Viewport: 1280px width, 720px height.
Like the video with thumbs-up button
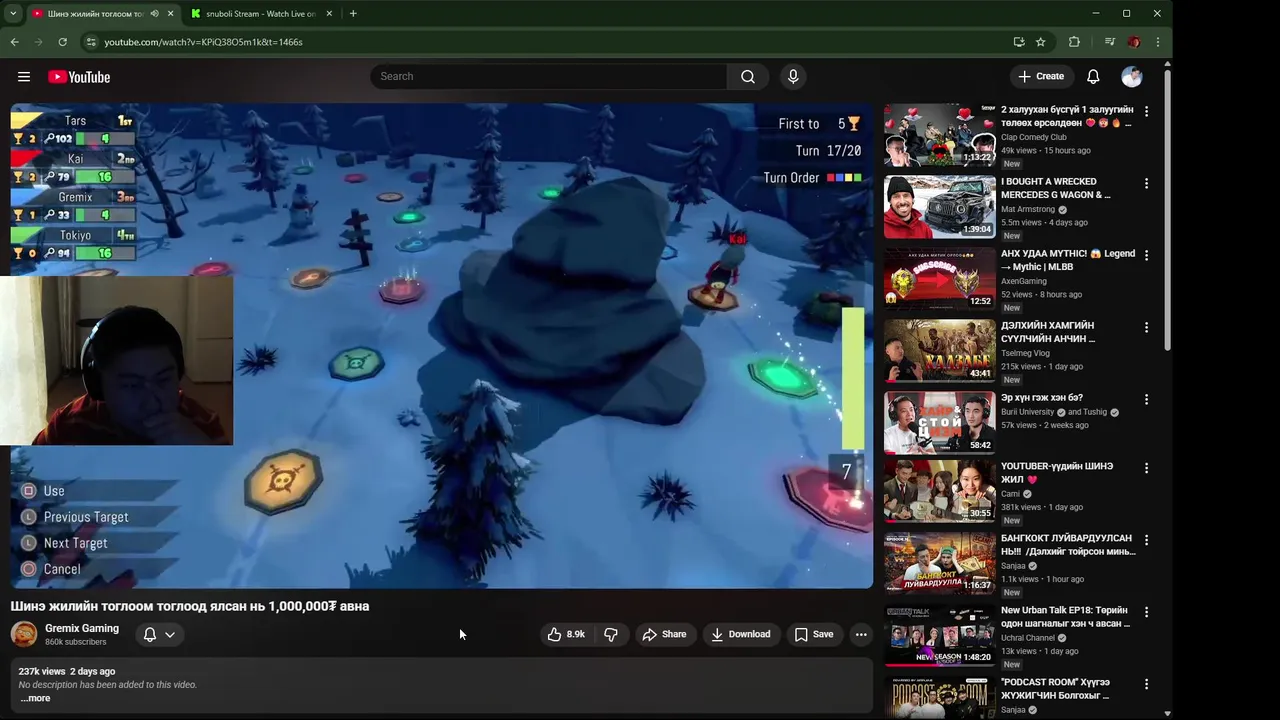click(566, 634)
